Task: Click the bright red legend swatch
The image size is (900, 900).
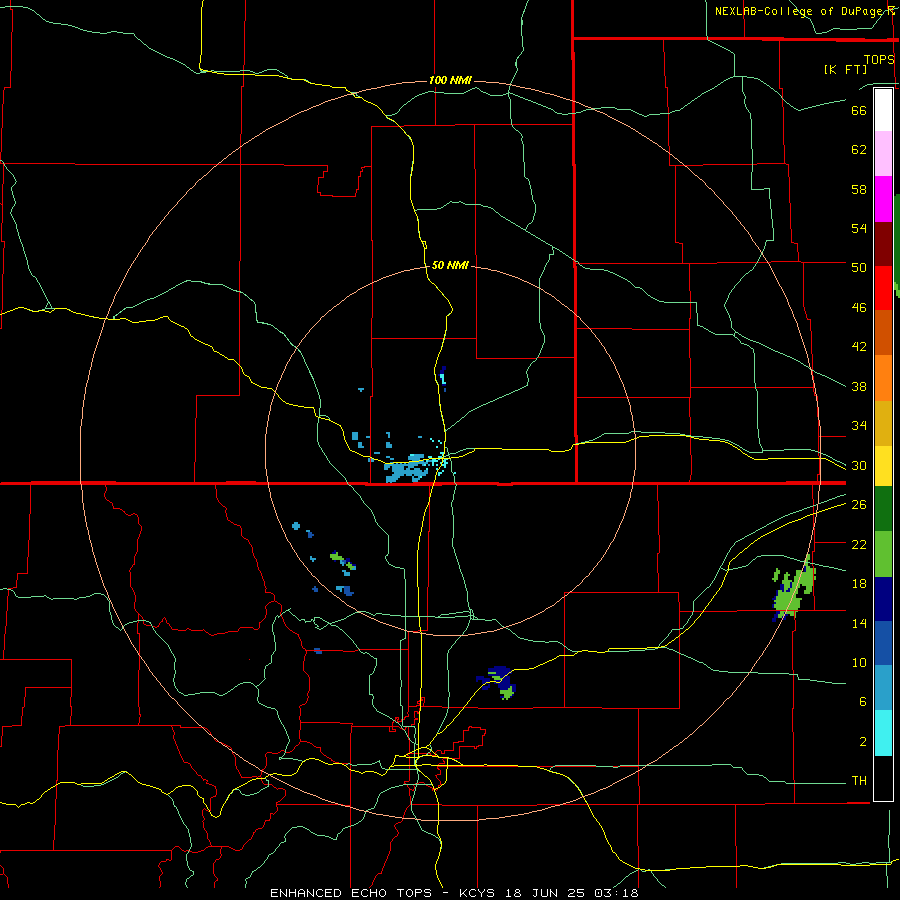Action: (883, 288)
